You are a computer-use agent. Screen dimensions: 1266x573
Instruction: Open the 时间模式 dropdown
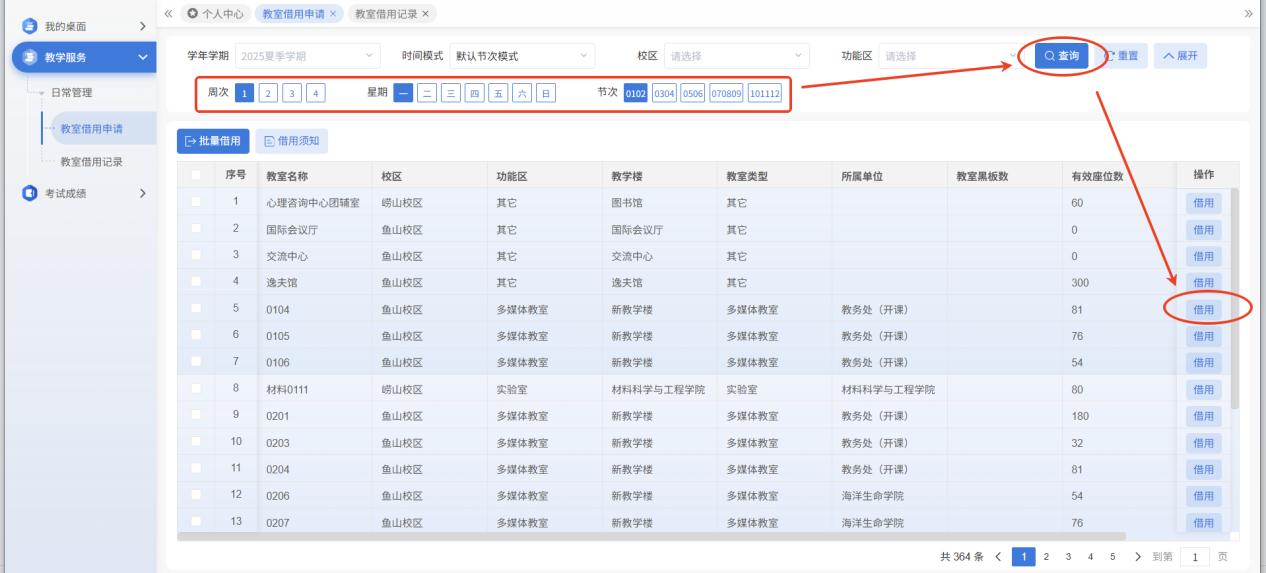pos(521,56)
